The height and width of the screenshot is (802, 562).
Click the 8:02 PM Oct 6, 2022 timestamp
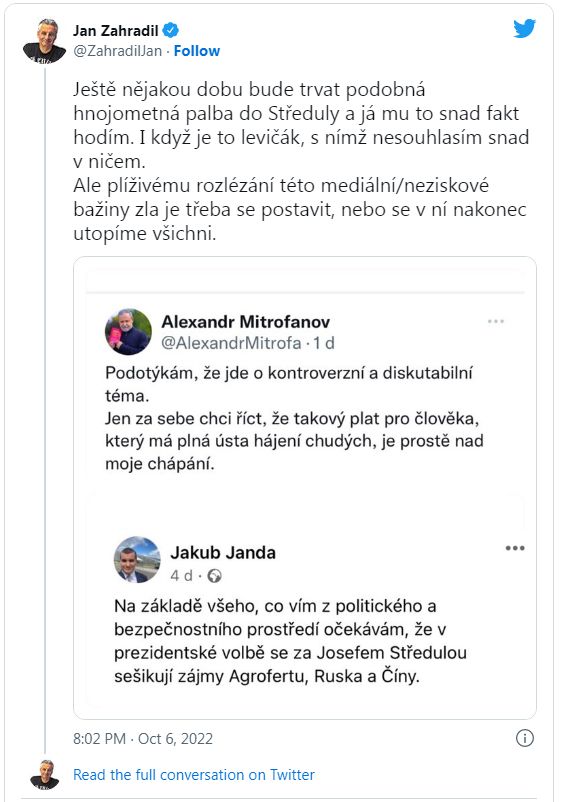click(x=143, y=739)
